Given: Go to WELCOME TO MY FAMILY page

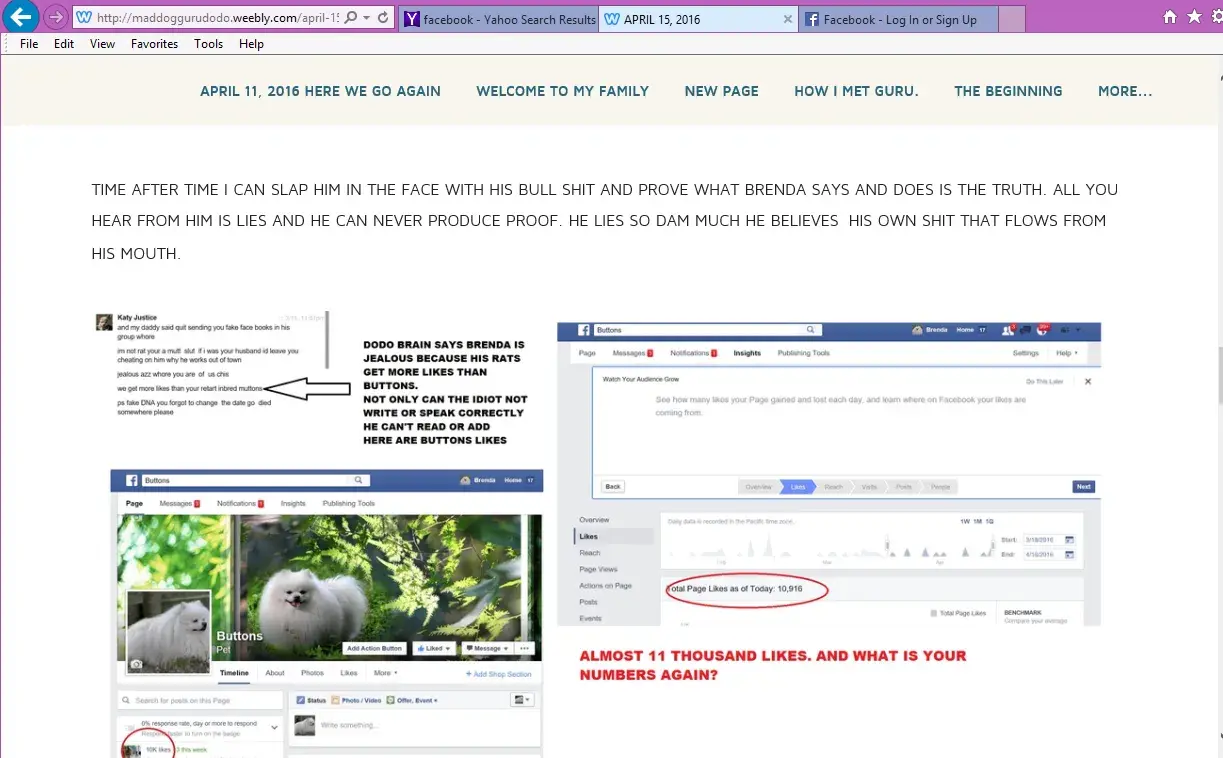Looking at the screenshot, I should click(x=562, y=91).
